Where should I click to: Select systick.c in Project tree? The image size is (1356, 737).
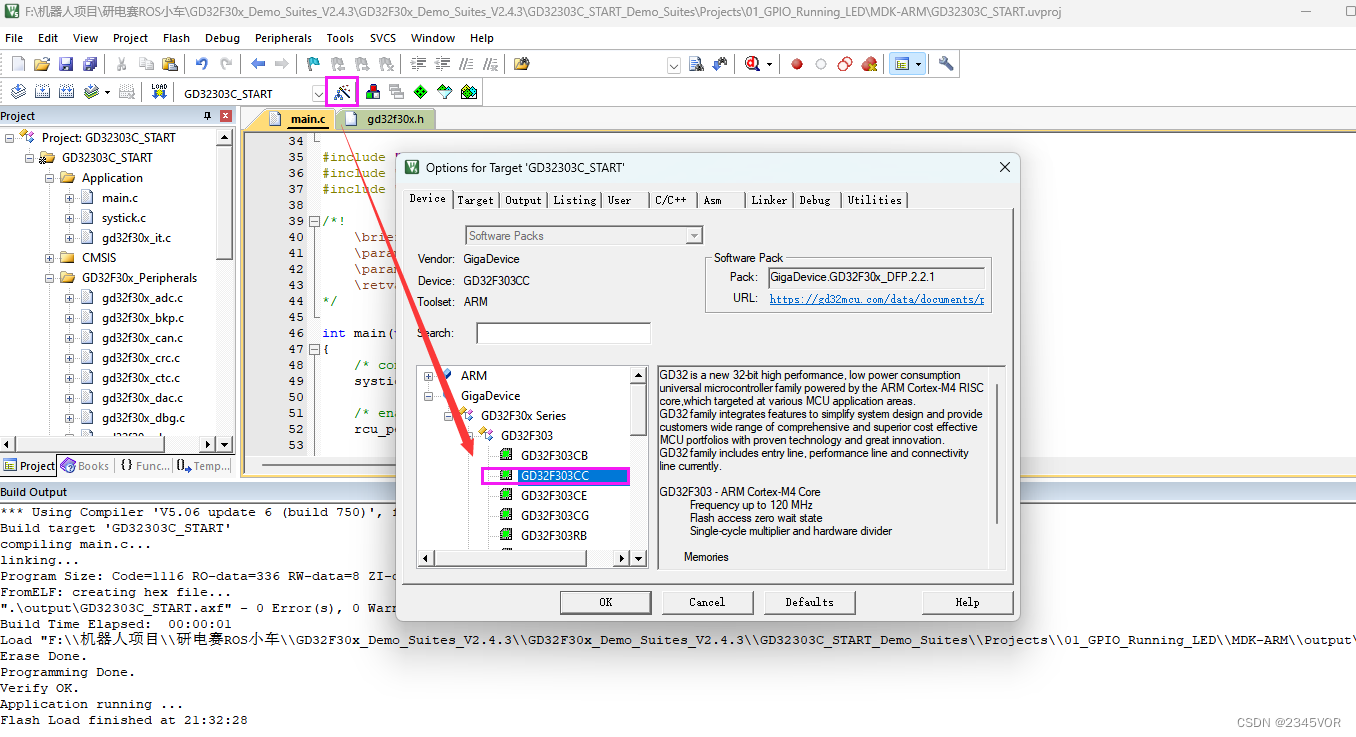123,218
